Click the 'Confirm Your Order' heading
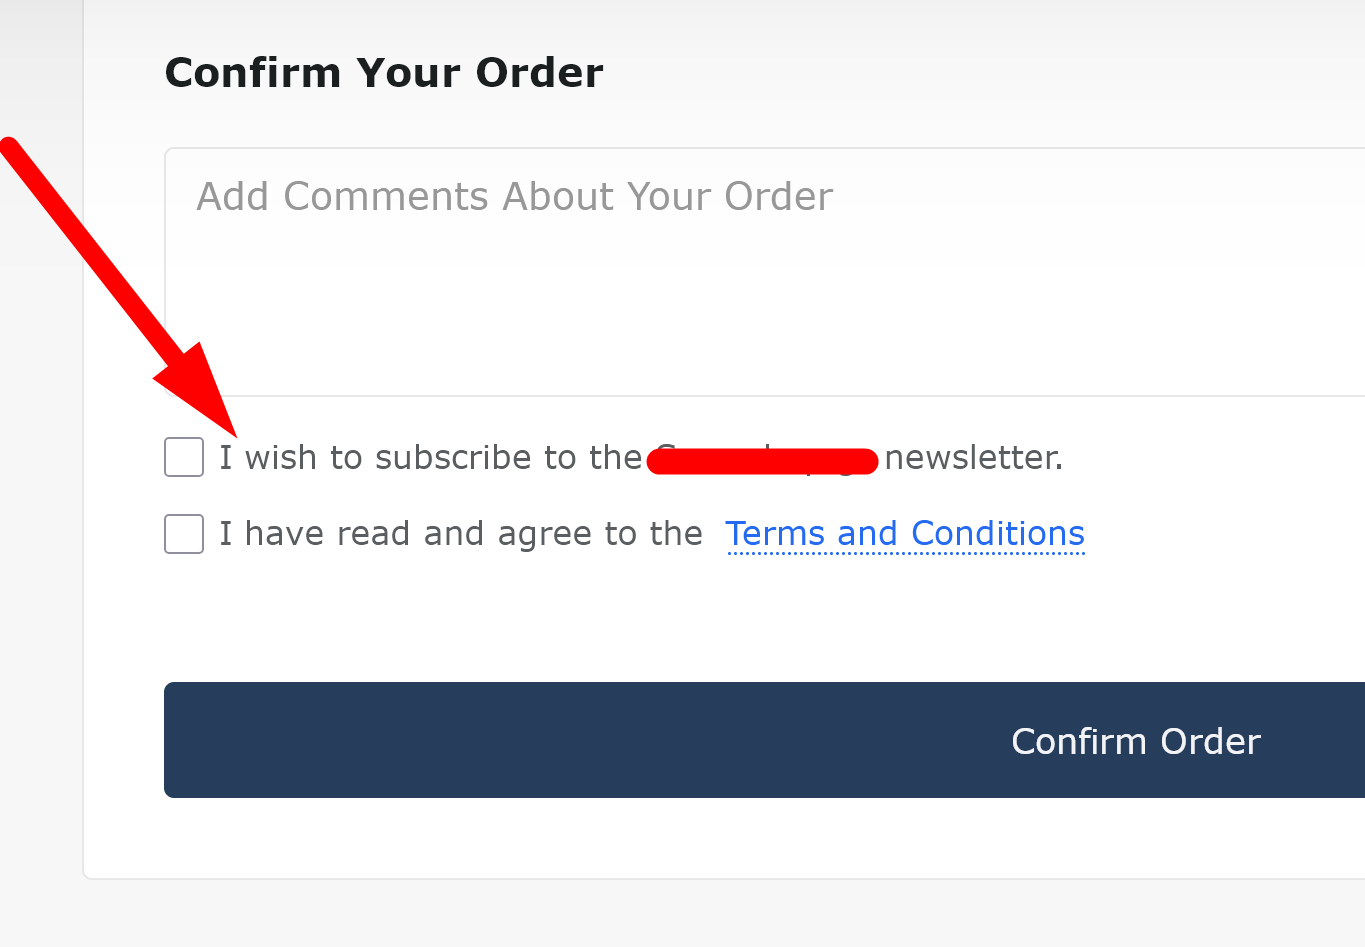 (384, 73)
